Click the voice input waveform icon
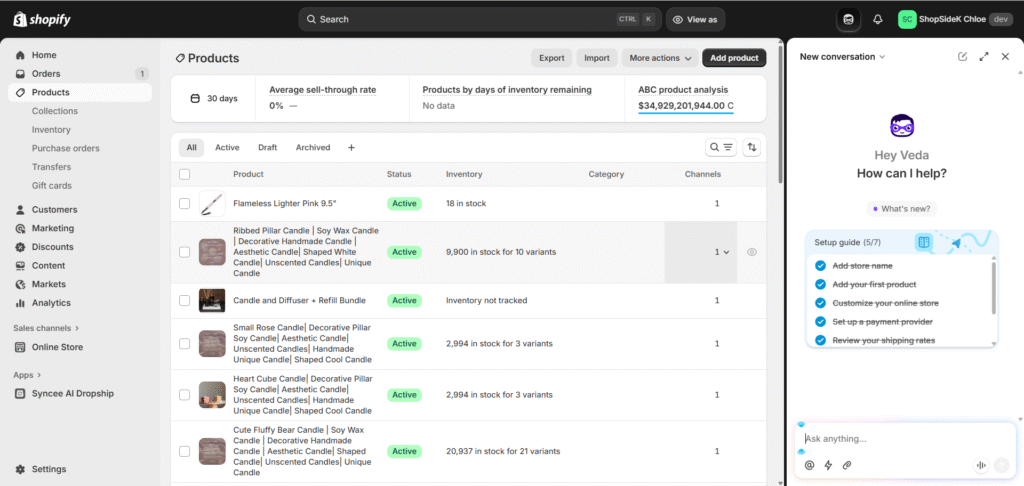The image size is (1024, 486). [981, 465]
